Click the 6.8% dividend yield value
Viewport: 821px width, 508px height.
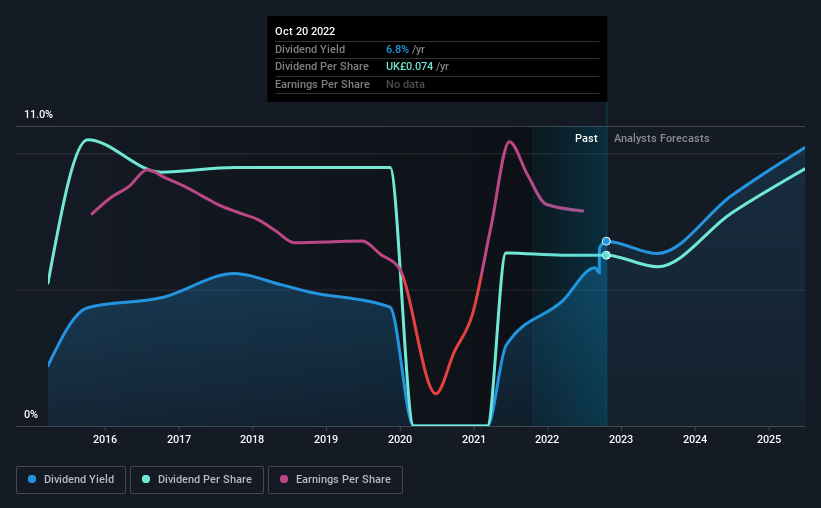(x=397, y=49)
